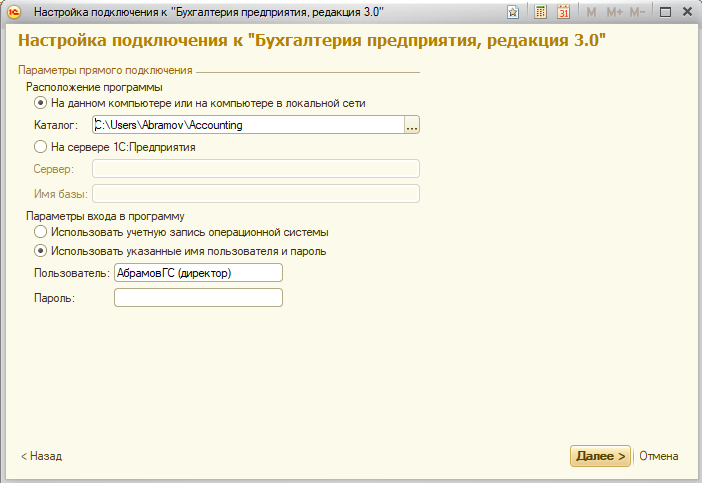Screen dimensions: 702x483
Task: Maximize the connection setup window
Action: pos(665,12)
